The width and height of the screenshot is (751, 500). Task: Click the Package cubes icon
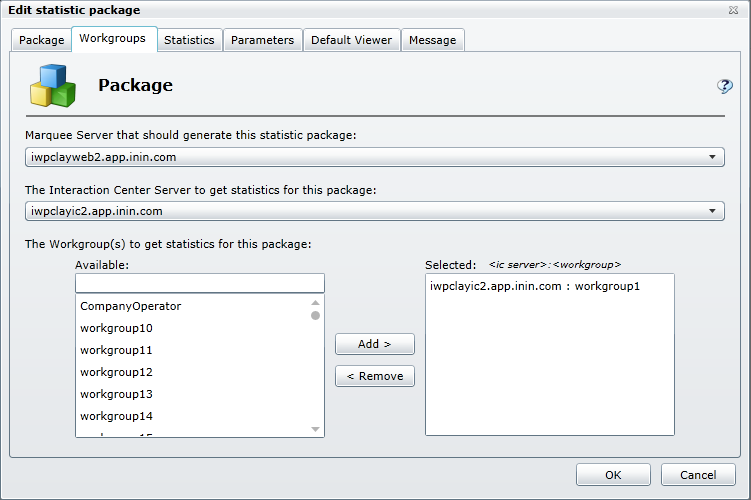click(x=52, y=86)
